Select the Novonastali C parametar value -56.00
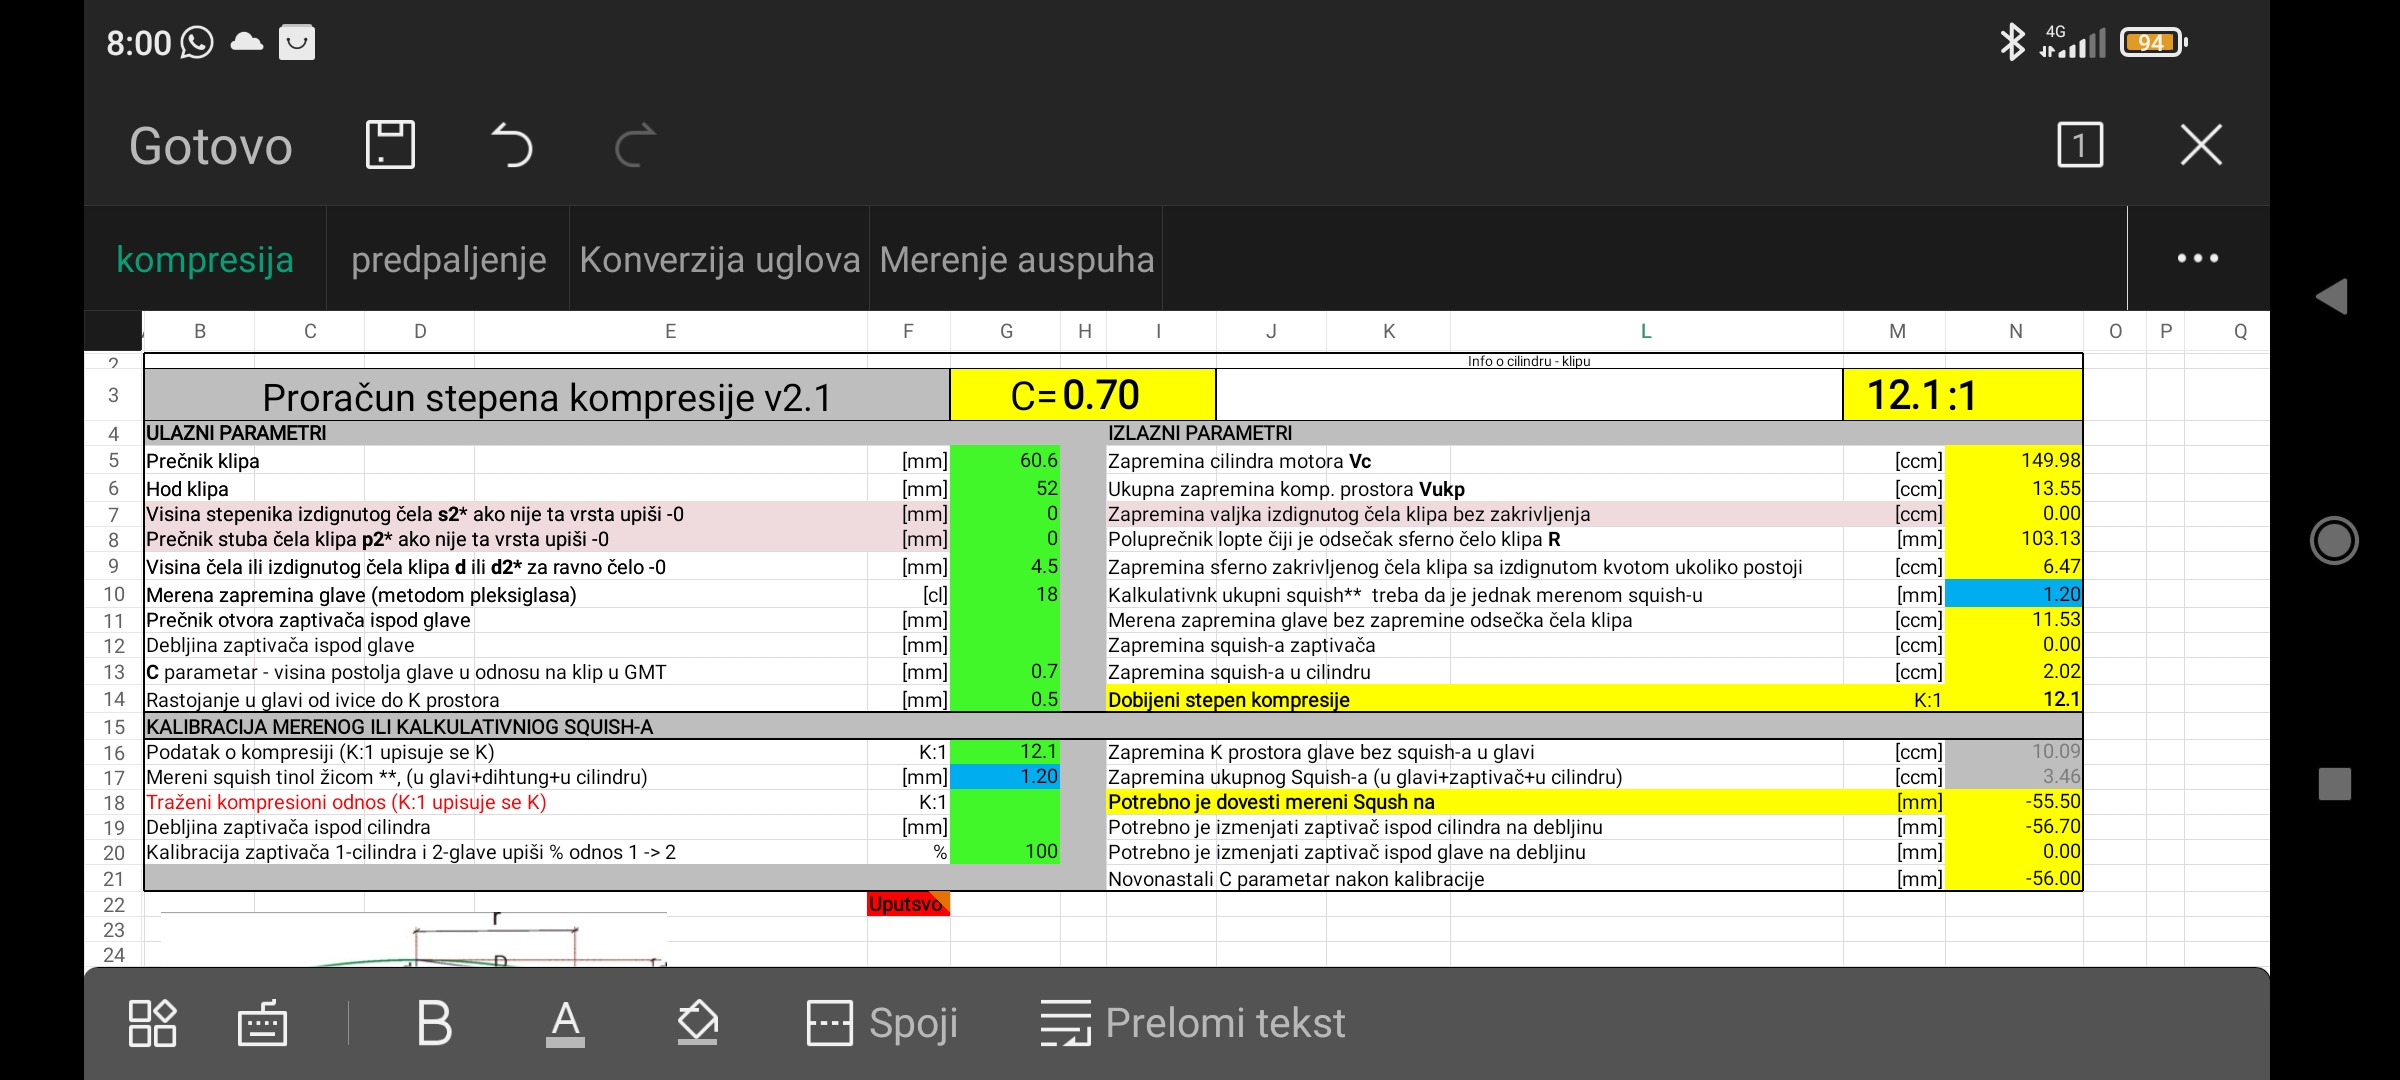 [2014, 878]
